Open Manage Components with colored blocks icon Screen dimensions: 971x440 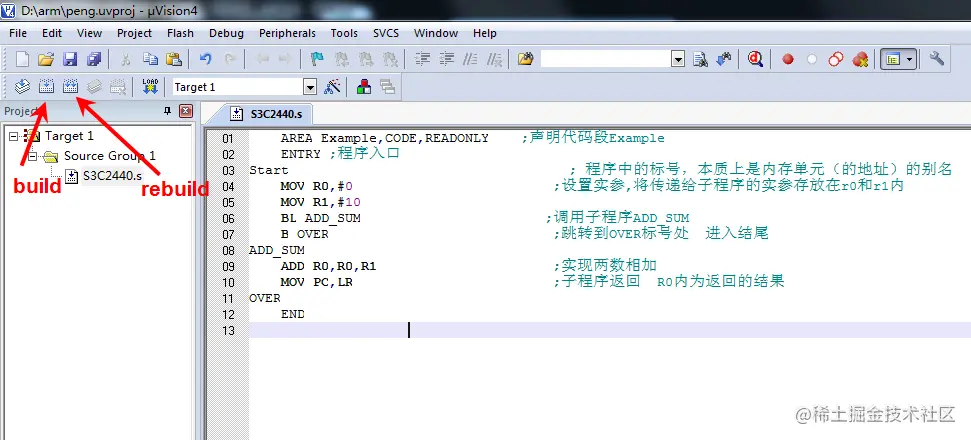[364, 87]
